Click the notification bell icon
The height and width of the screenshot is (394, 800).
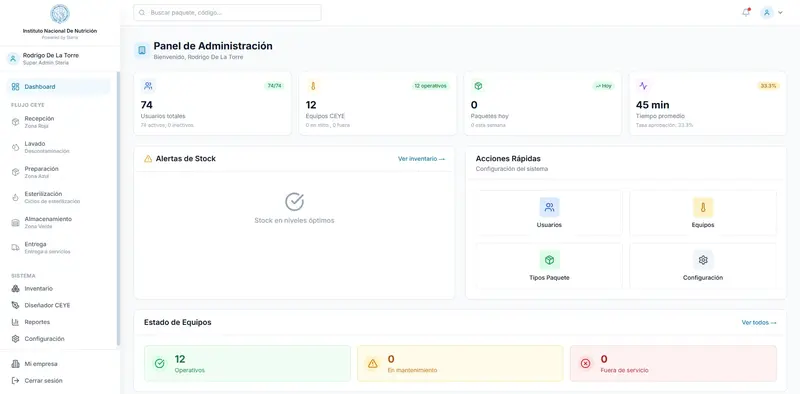point(746,13)
